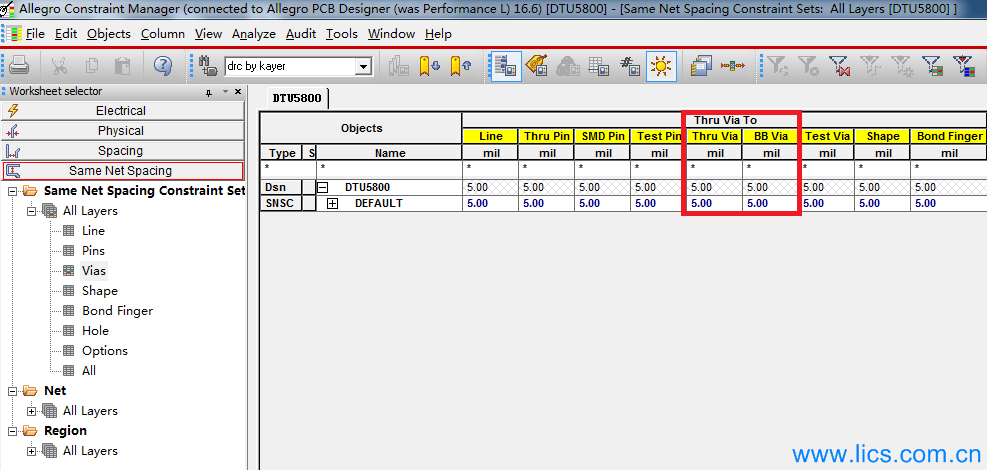Click grid table toolbar icon
This screenshot has height=470, width=987.
click(x=598, y=65)
